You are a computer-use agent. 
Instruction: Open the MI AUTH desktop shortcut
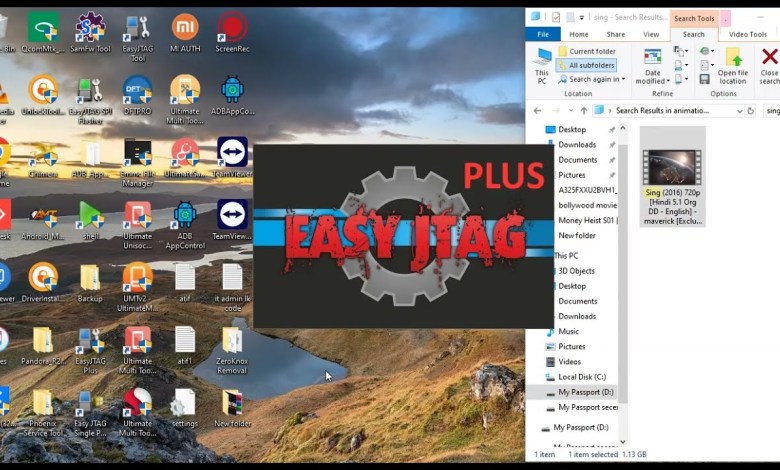pos(184,32)
